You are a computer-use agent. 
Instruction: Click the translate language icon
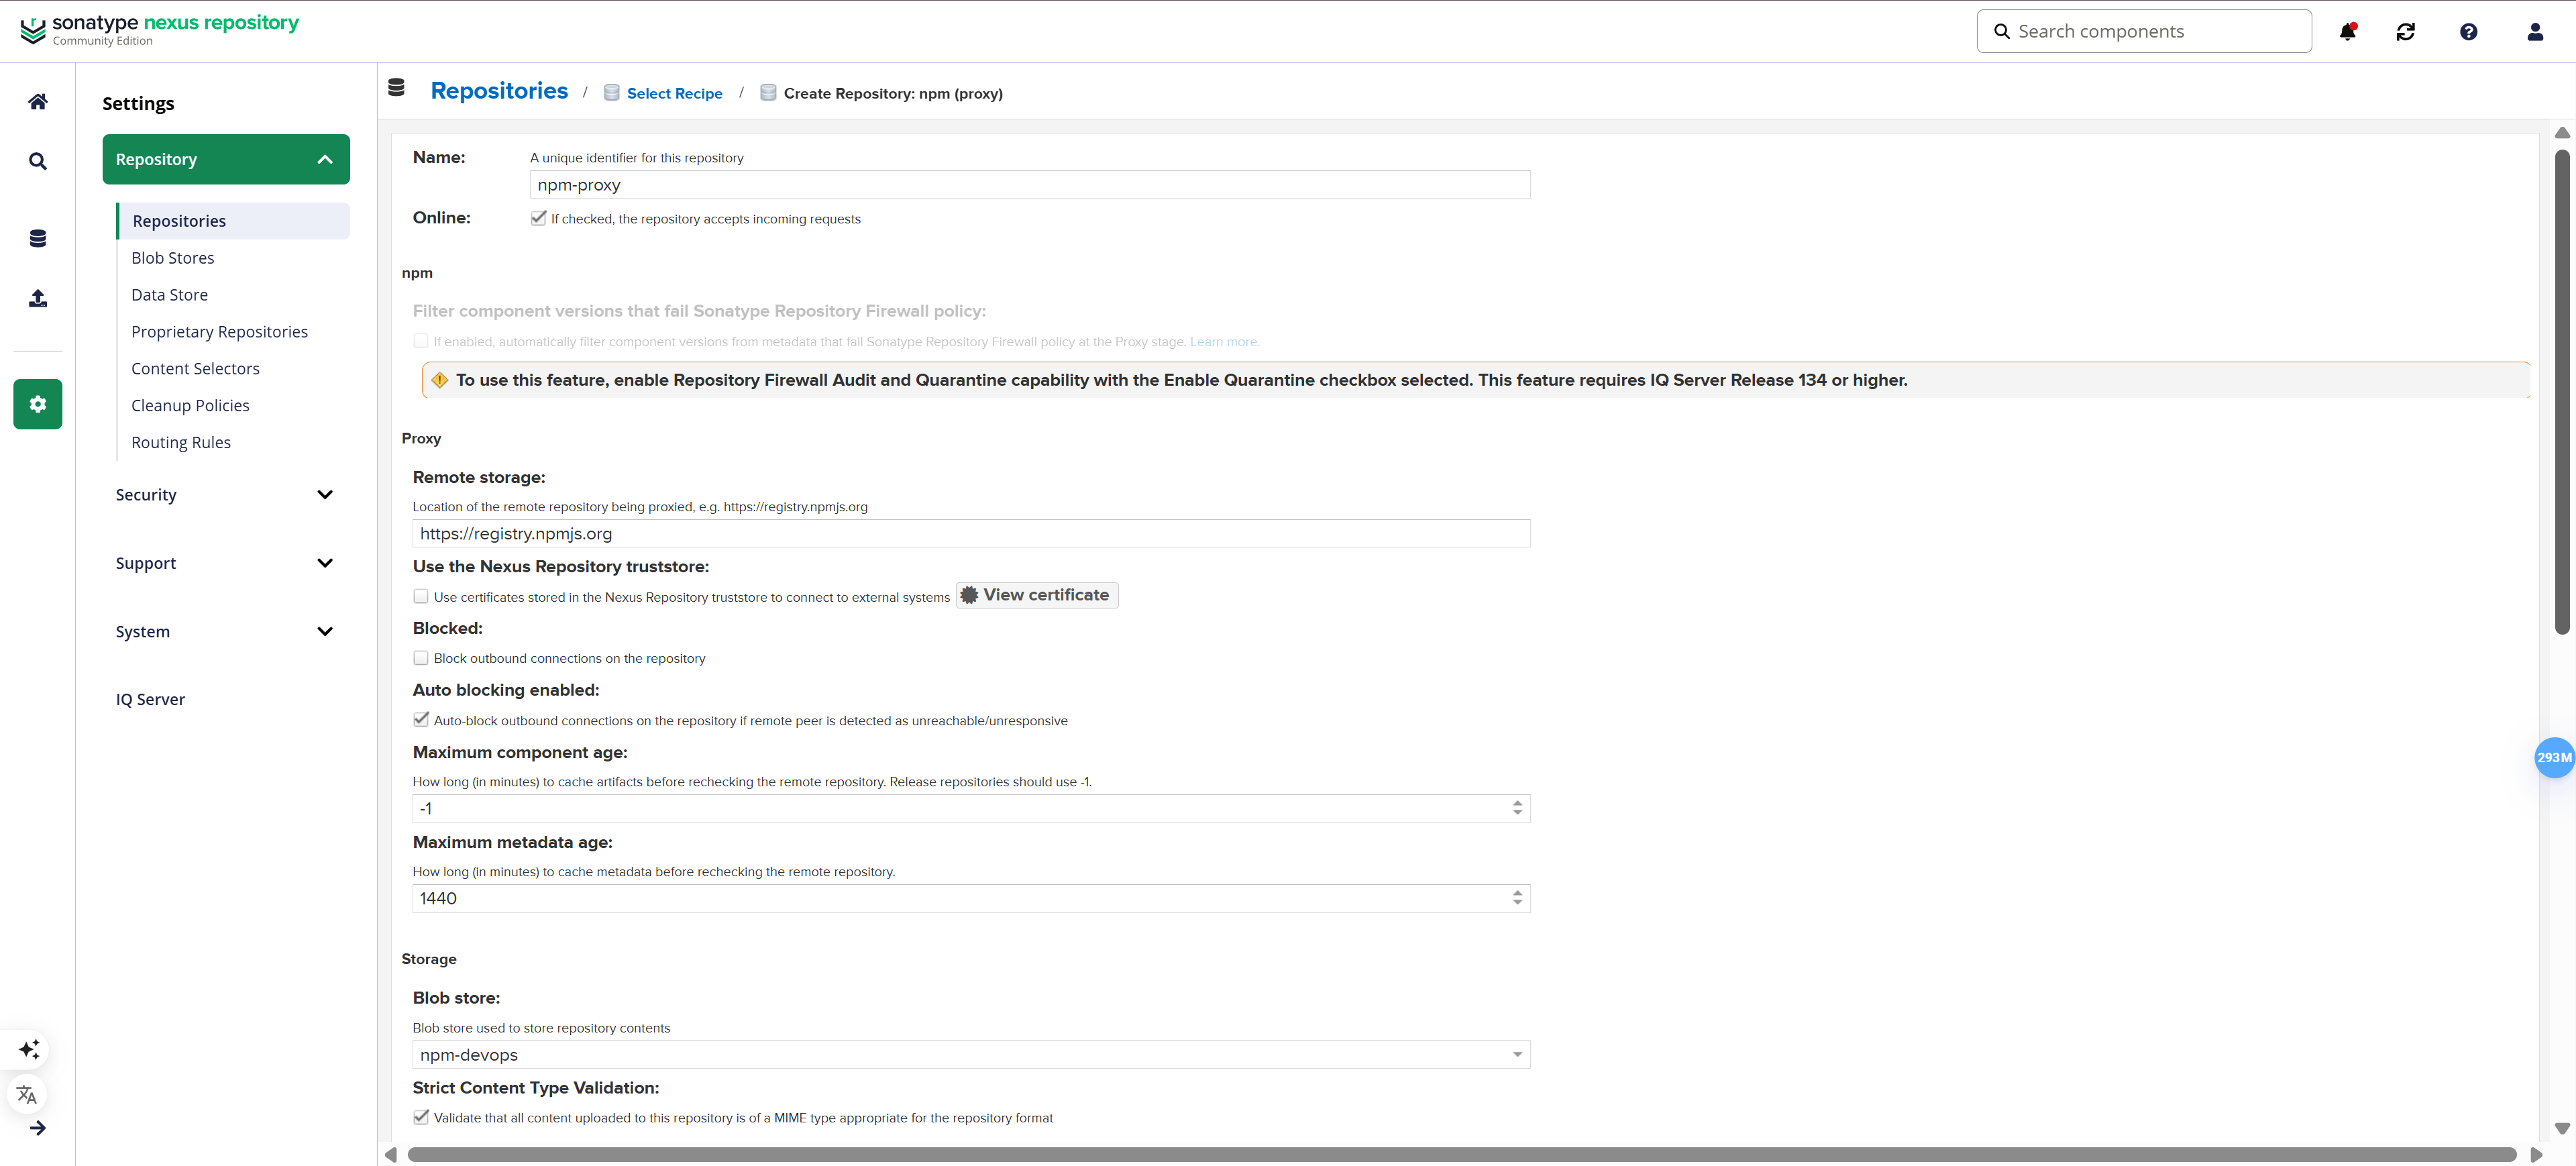(27, 1094)
